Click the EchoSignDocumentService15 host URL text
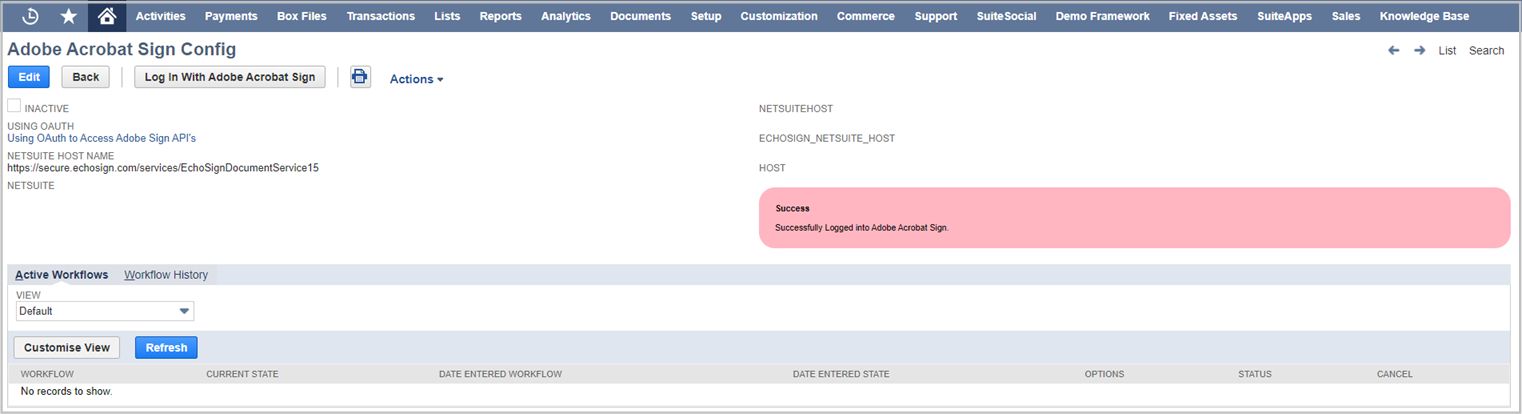This screenshot has width=1522, height=414. point(163,168)
